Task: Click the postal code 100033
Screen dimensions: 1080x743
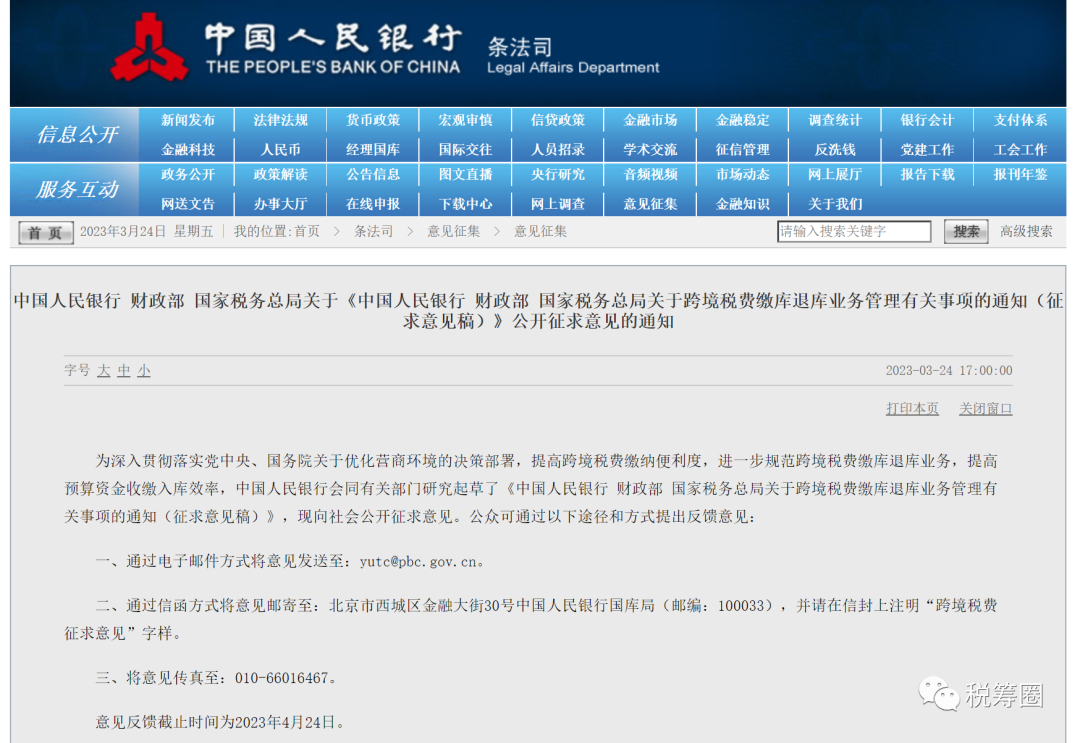Action: tap(741, 606)
